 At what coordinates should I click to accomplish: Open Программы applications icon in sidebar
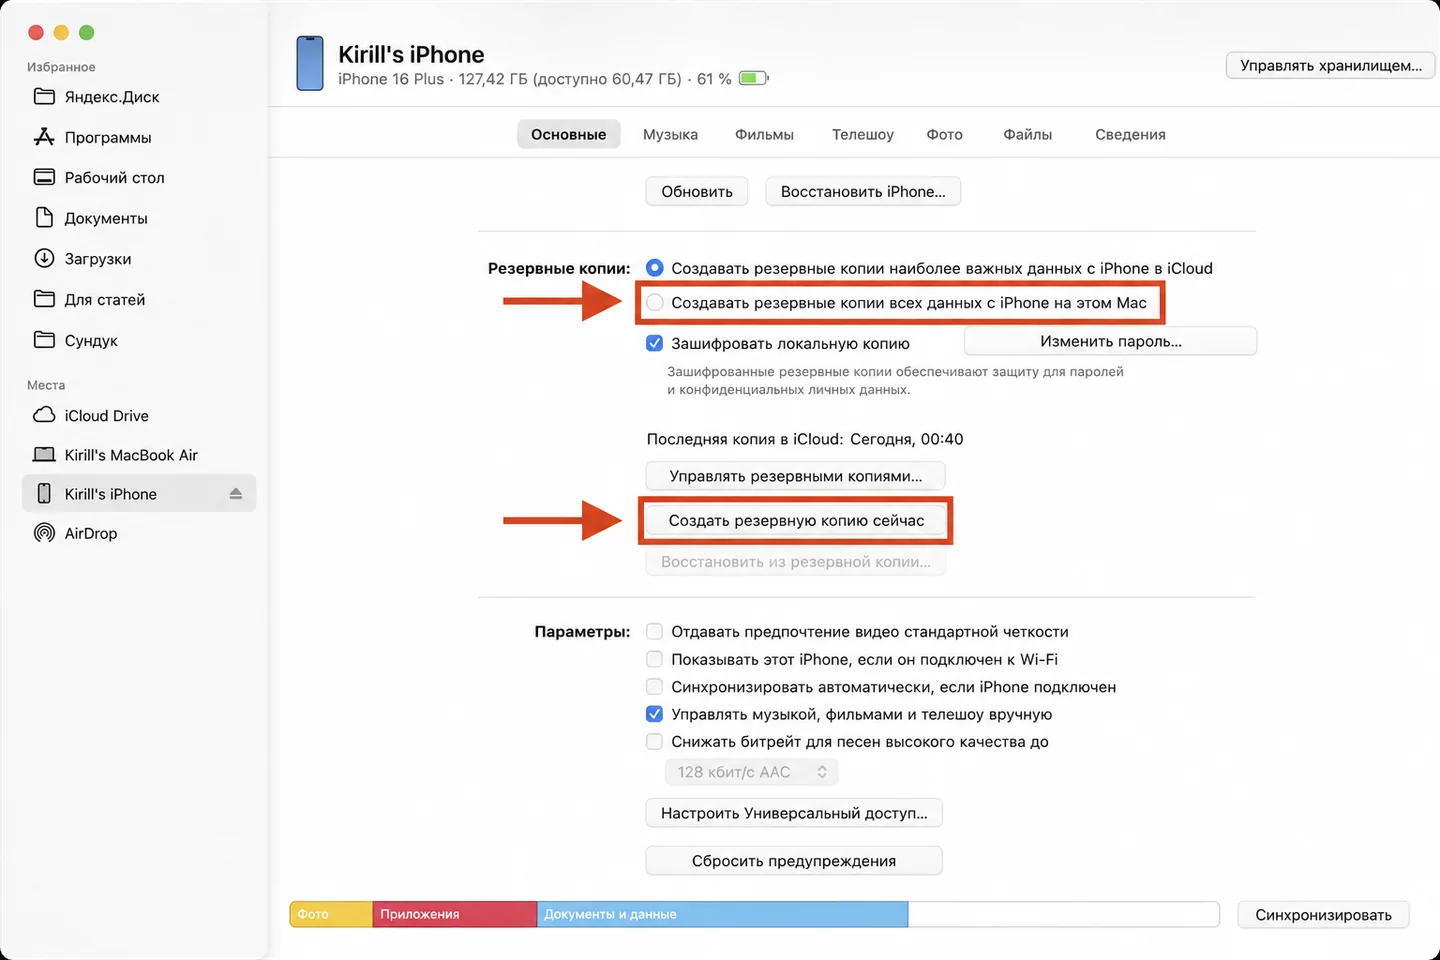[44, 137]
